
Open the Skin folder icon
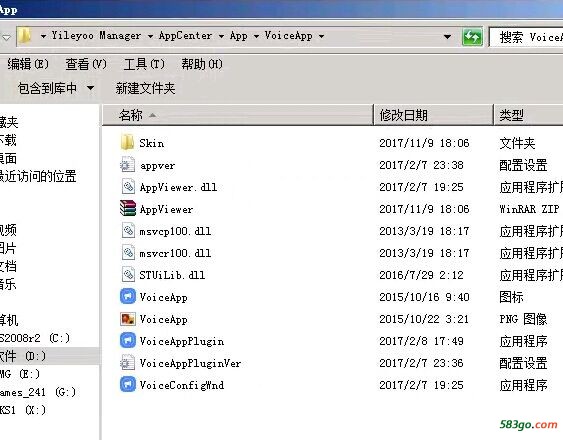coord(127,143)
